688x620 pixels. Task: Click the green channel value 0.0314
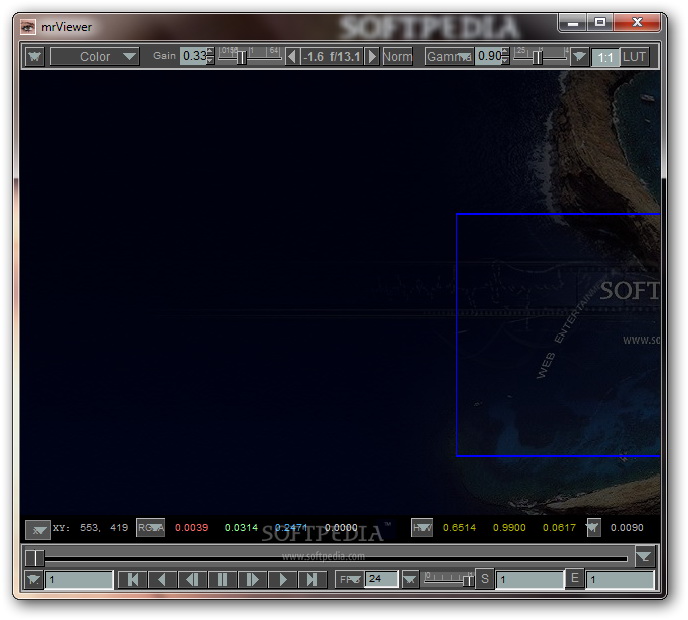click(x=241, y=527)
